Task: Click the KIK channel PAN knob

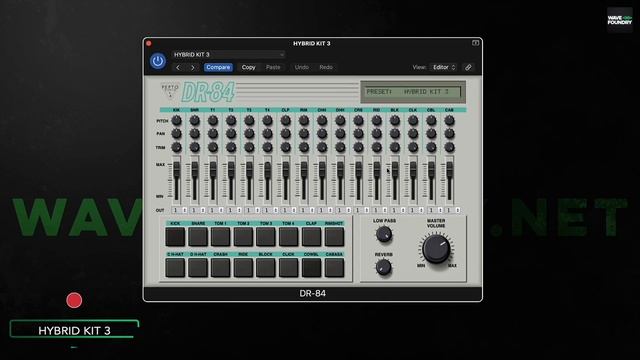Action: point(176,133)
